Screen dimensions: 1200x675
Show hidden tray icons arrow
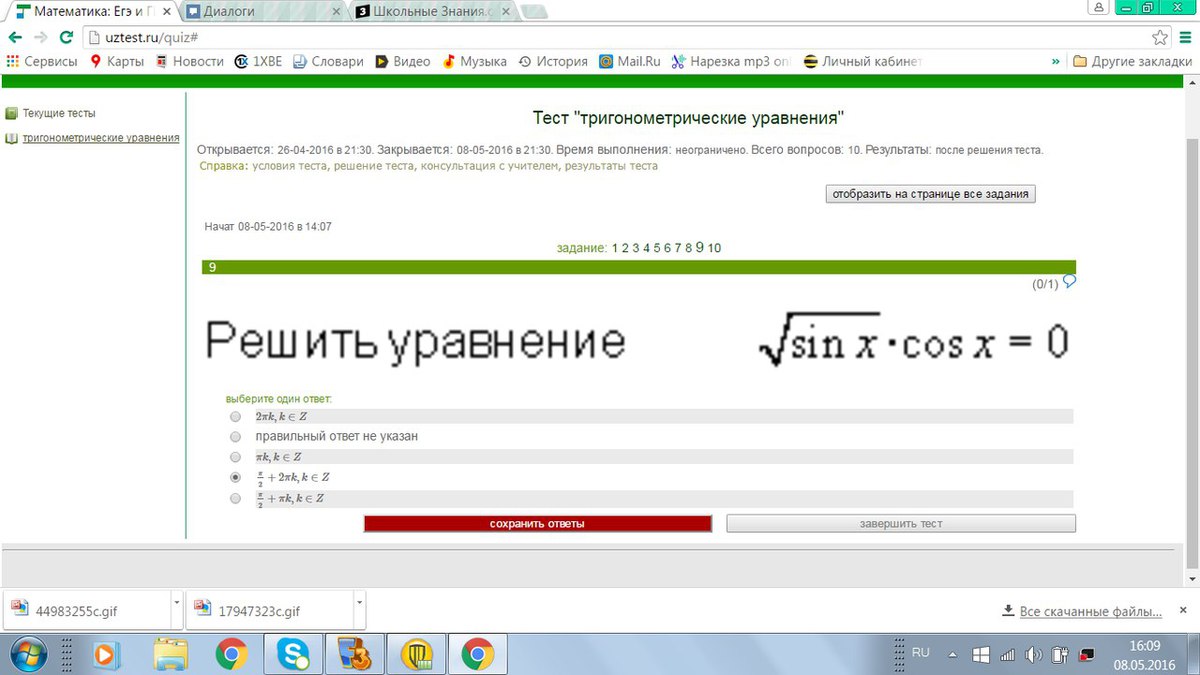pos(952,655)
